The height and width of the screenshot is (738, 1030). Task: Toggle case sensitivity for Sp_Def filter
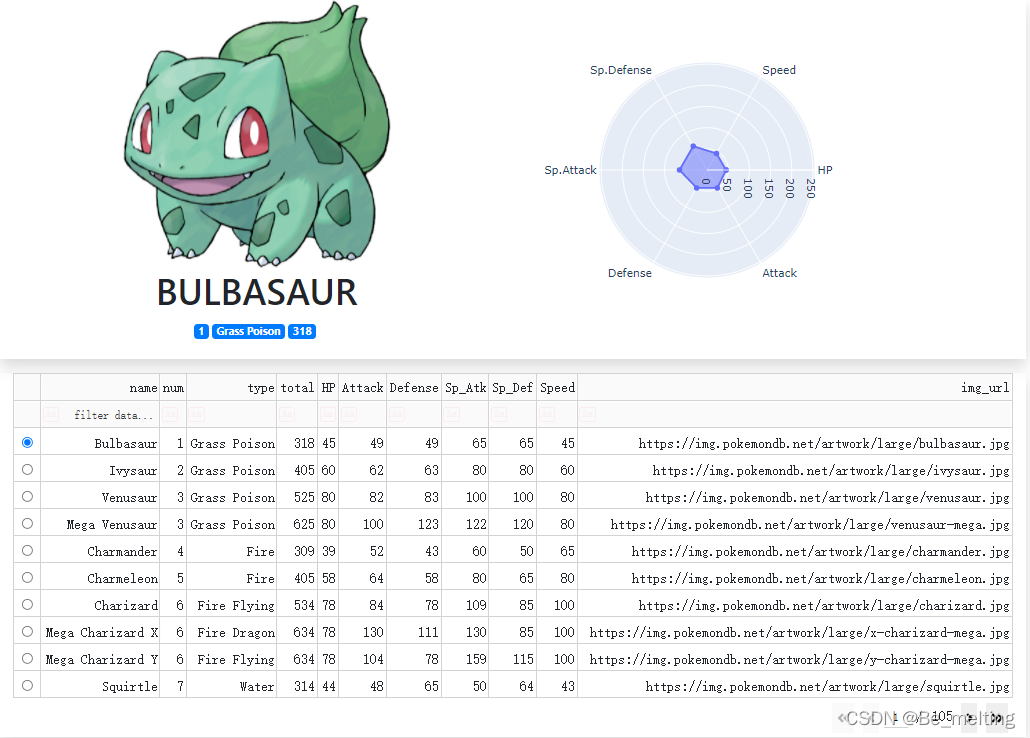click(x=499, y=415)
